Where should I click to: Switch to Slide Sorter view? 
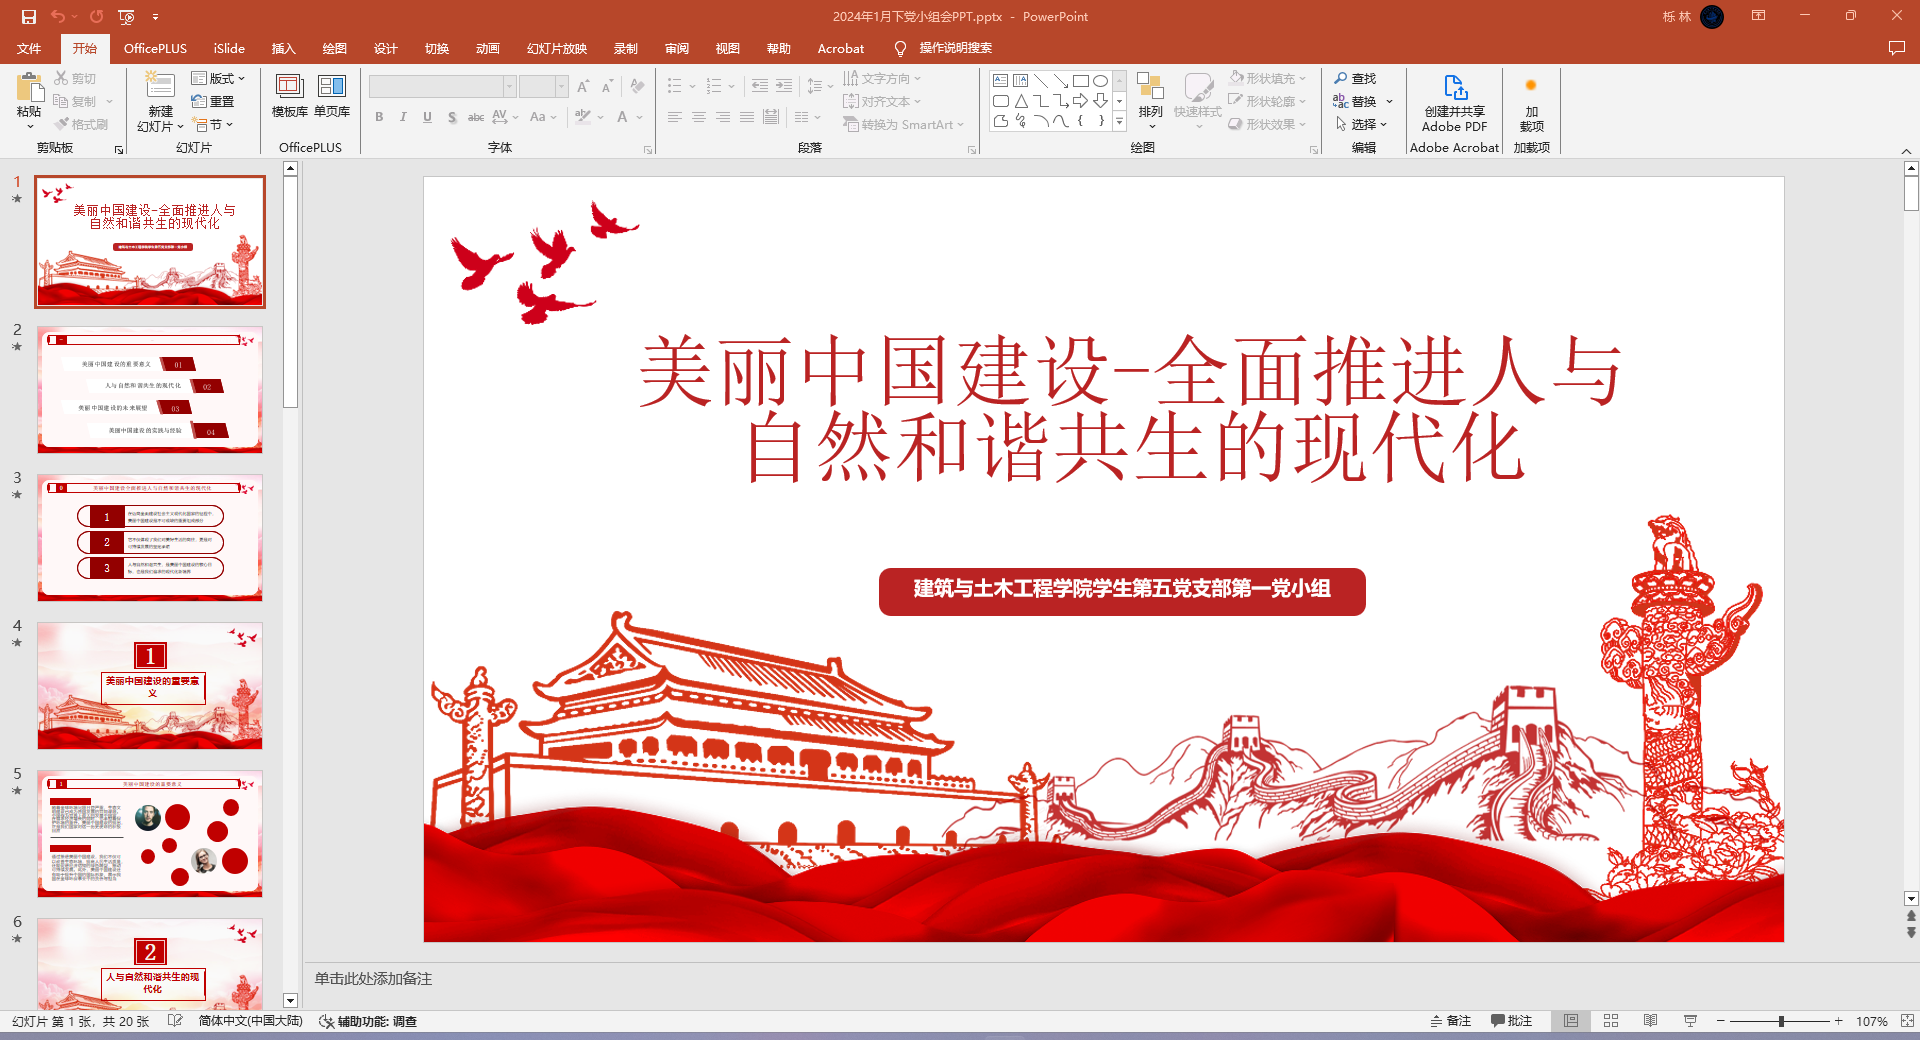click(1611, 1021)
